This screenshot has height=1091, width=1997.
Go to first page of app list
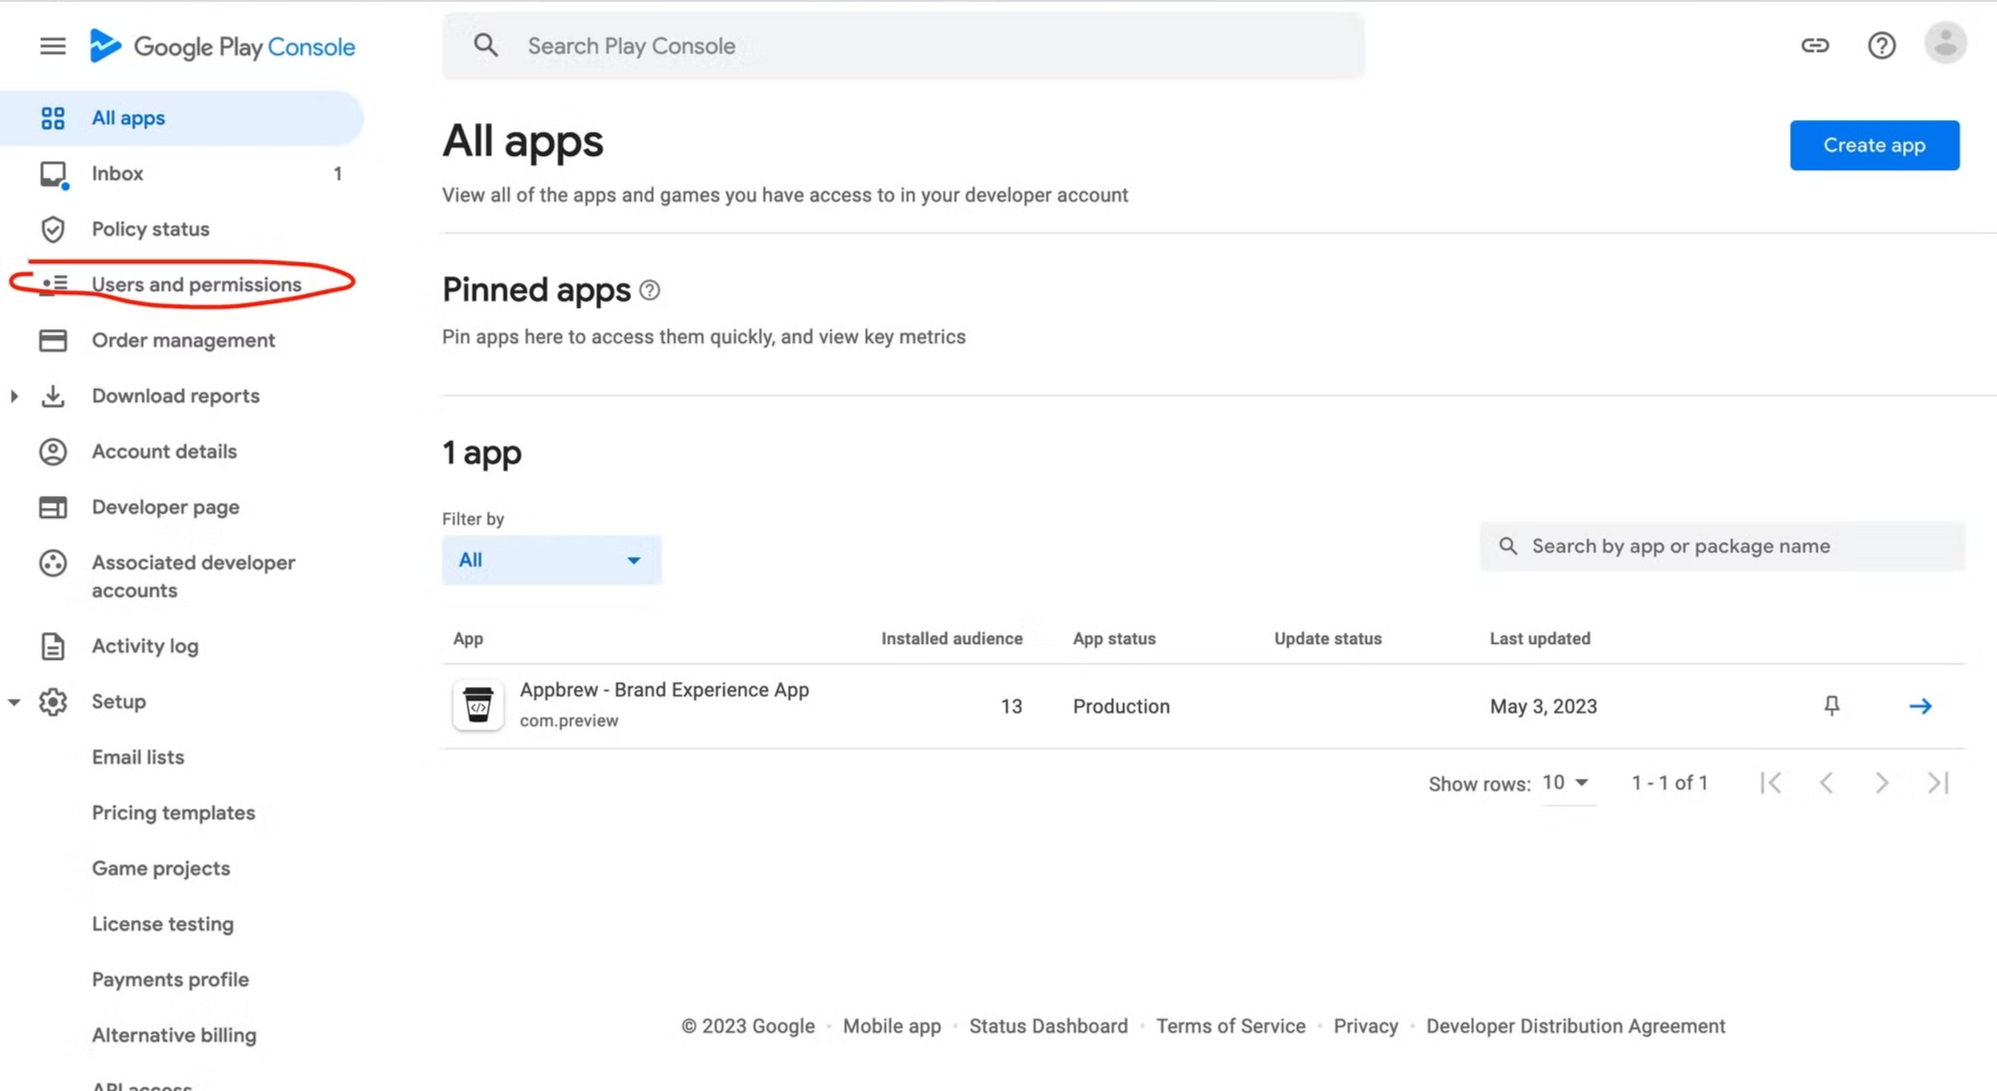1770,783
